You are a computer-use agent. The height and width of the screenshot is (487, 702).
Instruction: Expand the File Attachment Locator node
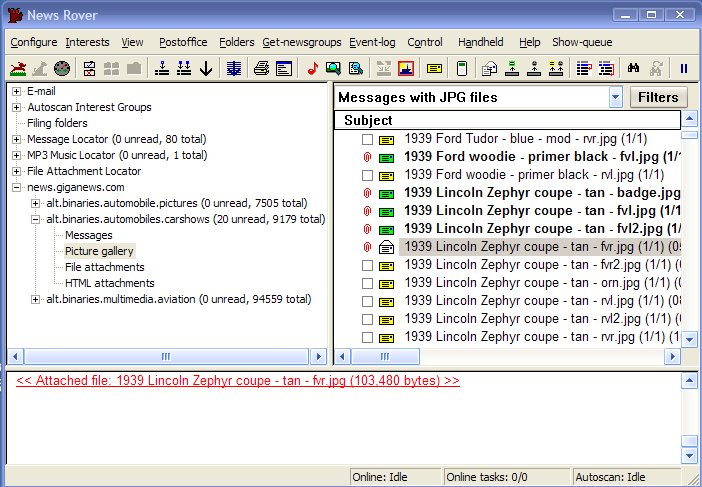(17, 171)
